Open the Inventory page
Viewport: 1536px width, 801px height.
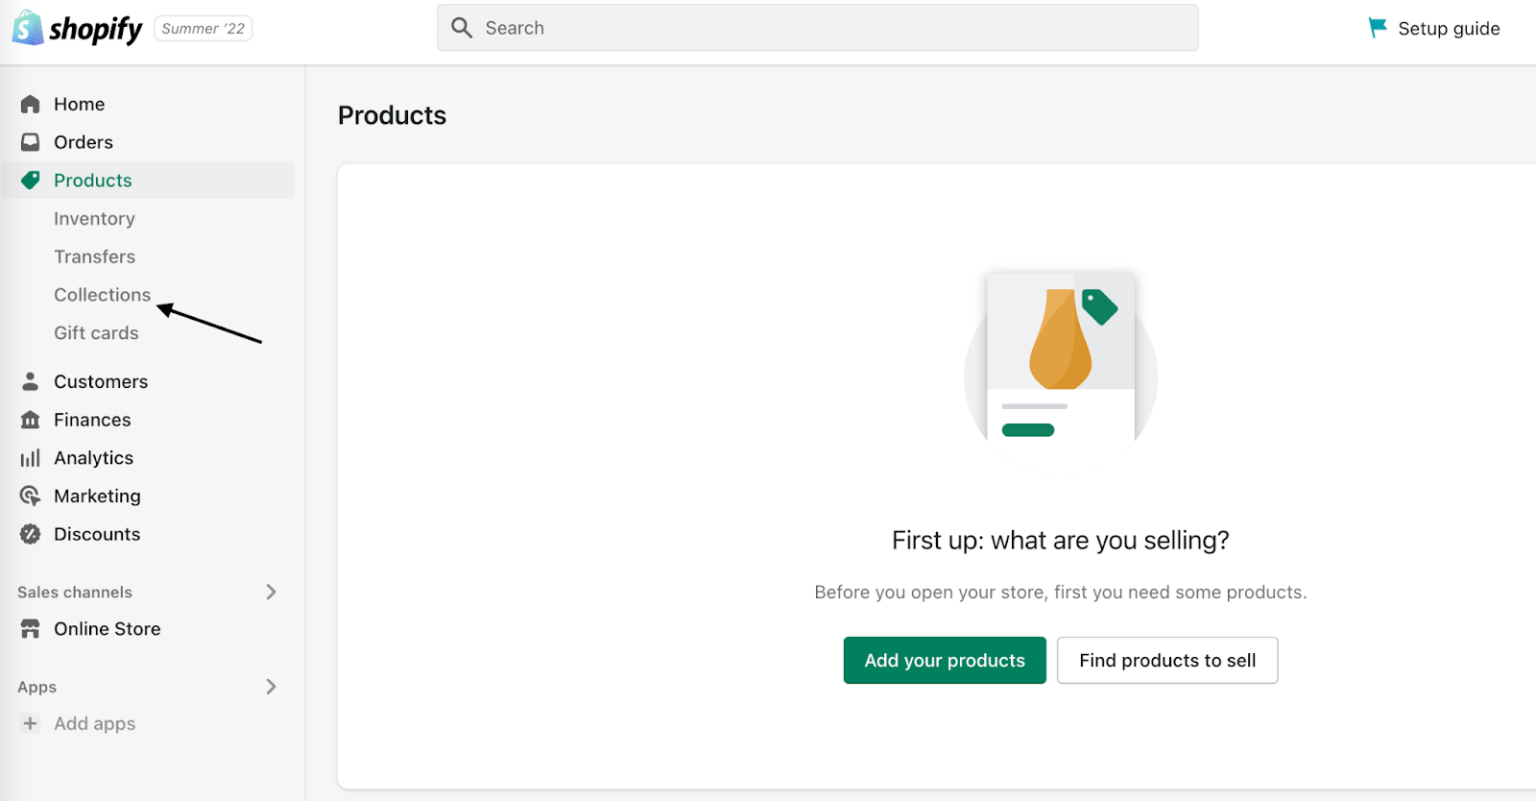pyautogui.click(x=94, y=218)
